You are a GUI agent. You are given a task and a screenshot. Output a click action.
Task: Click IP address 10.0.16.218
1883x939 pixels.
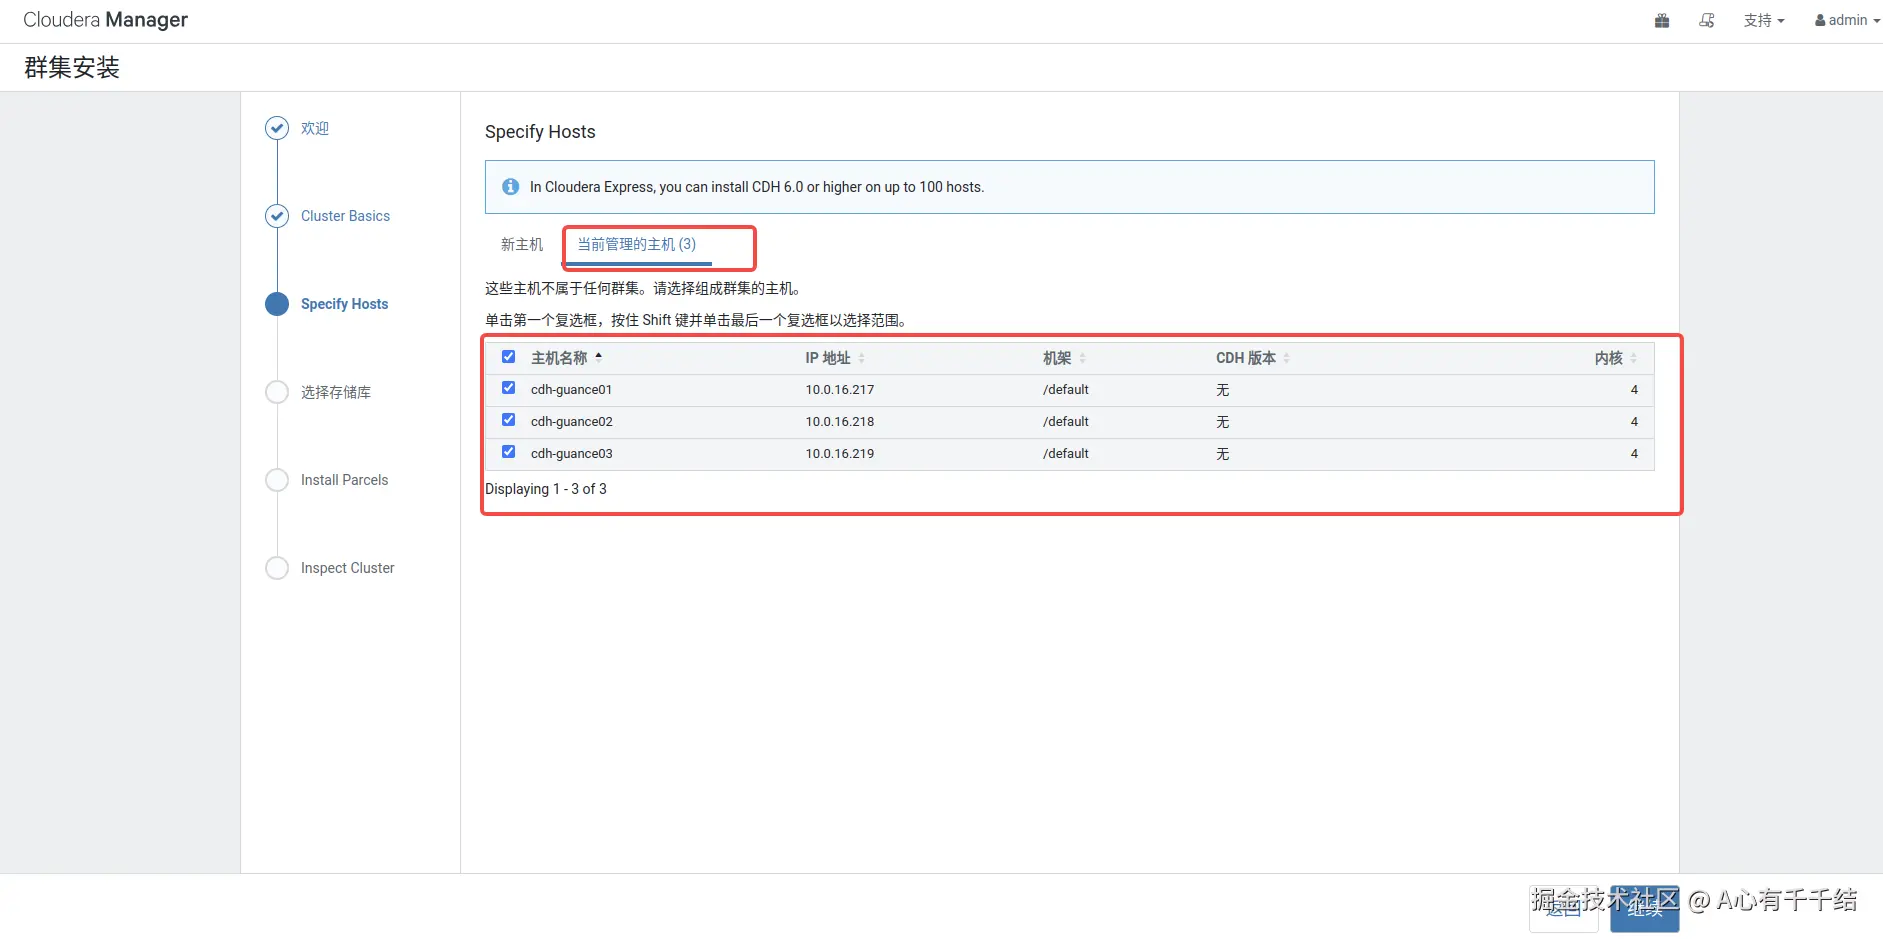(x=840, y=422)
